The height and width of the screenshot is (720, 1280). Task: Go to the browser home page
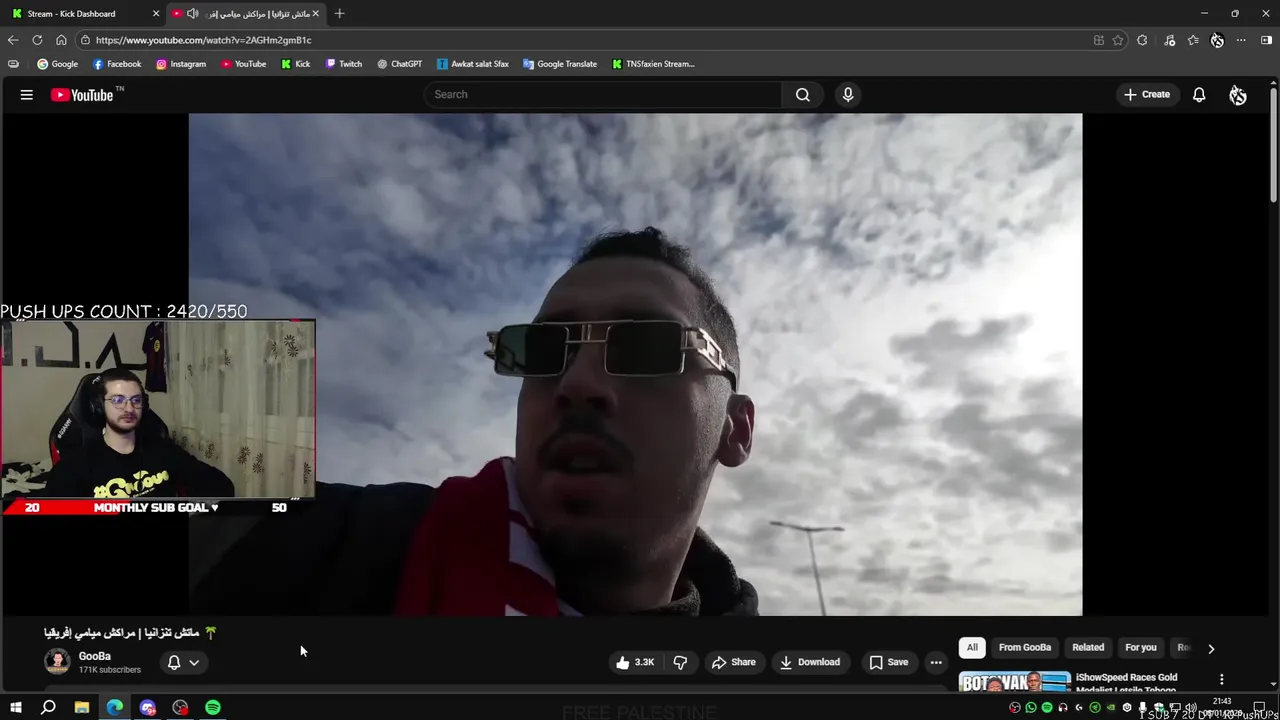[61, 40]
